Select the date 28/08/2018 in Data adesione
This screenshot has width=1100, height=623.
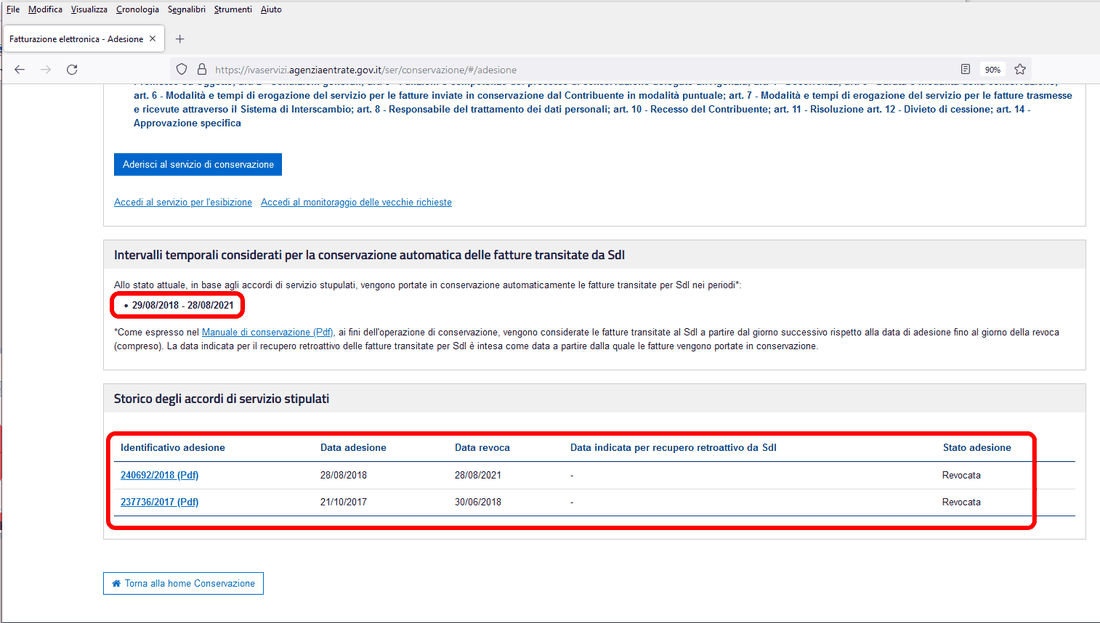point(343,475)
